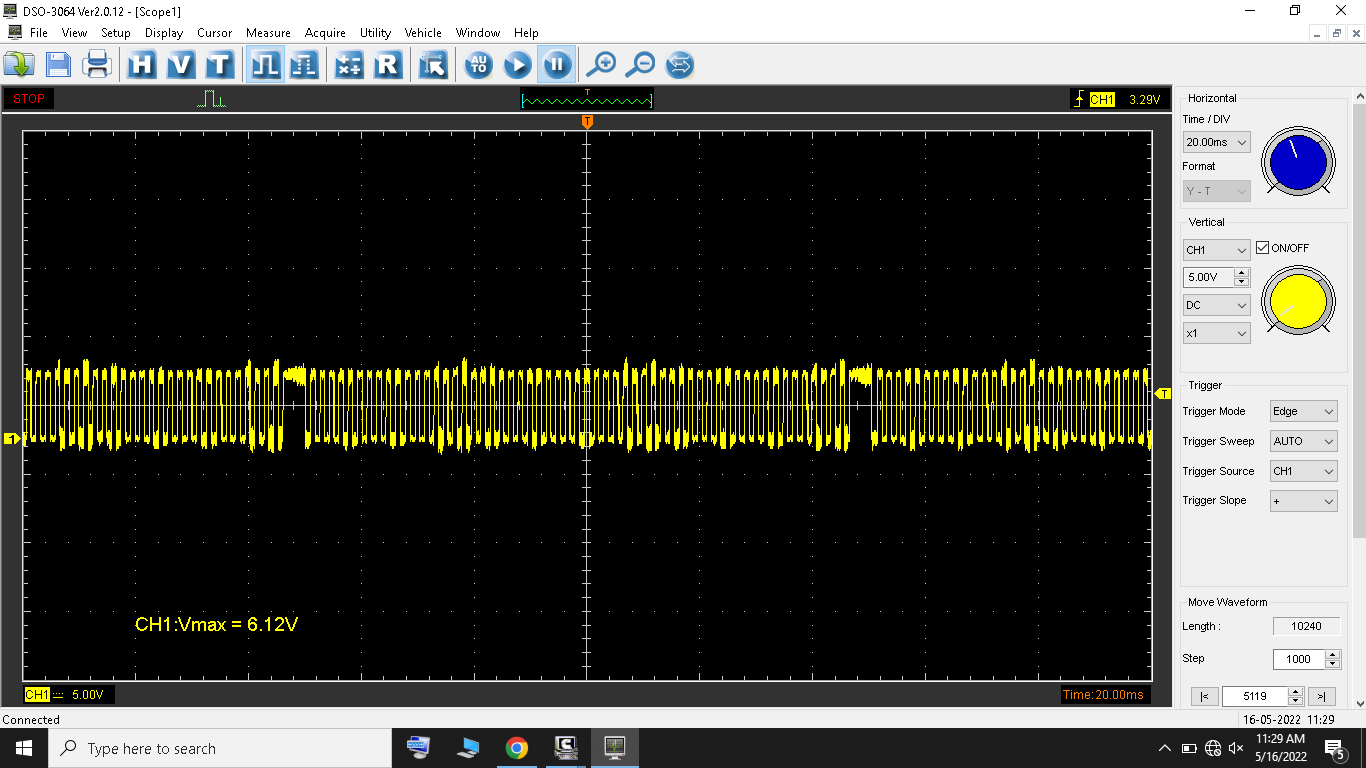Click the round swap arrows icon

(x=679, y=65)
